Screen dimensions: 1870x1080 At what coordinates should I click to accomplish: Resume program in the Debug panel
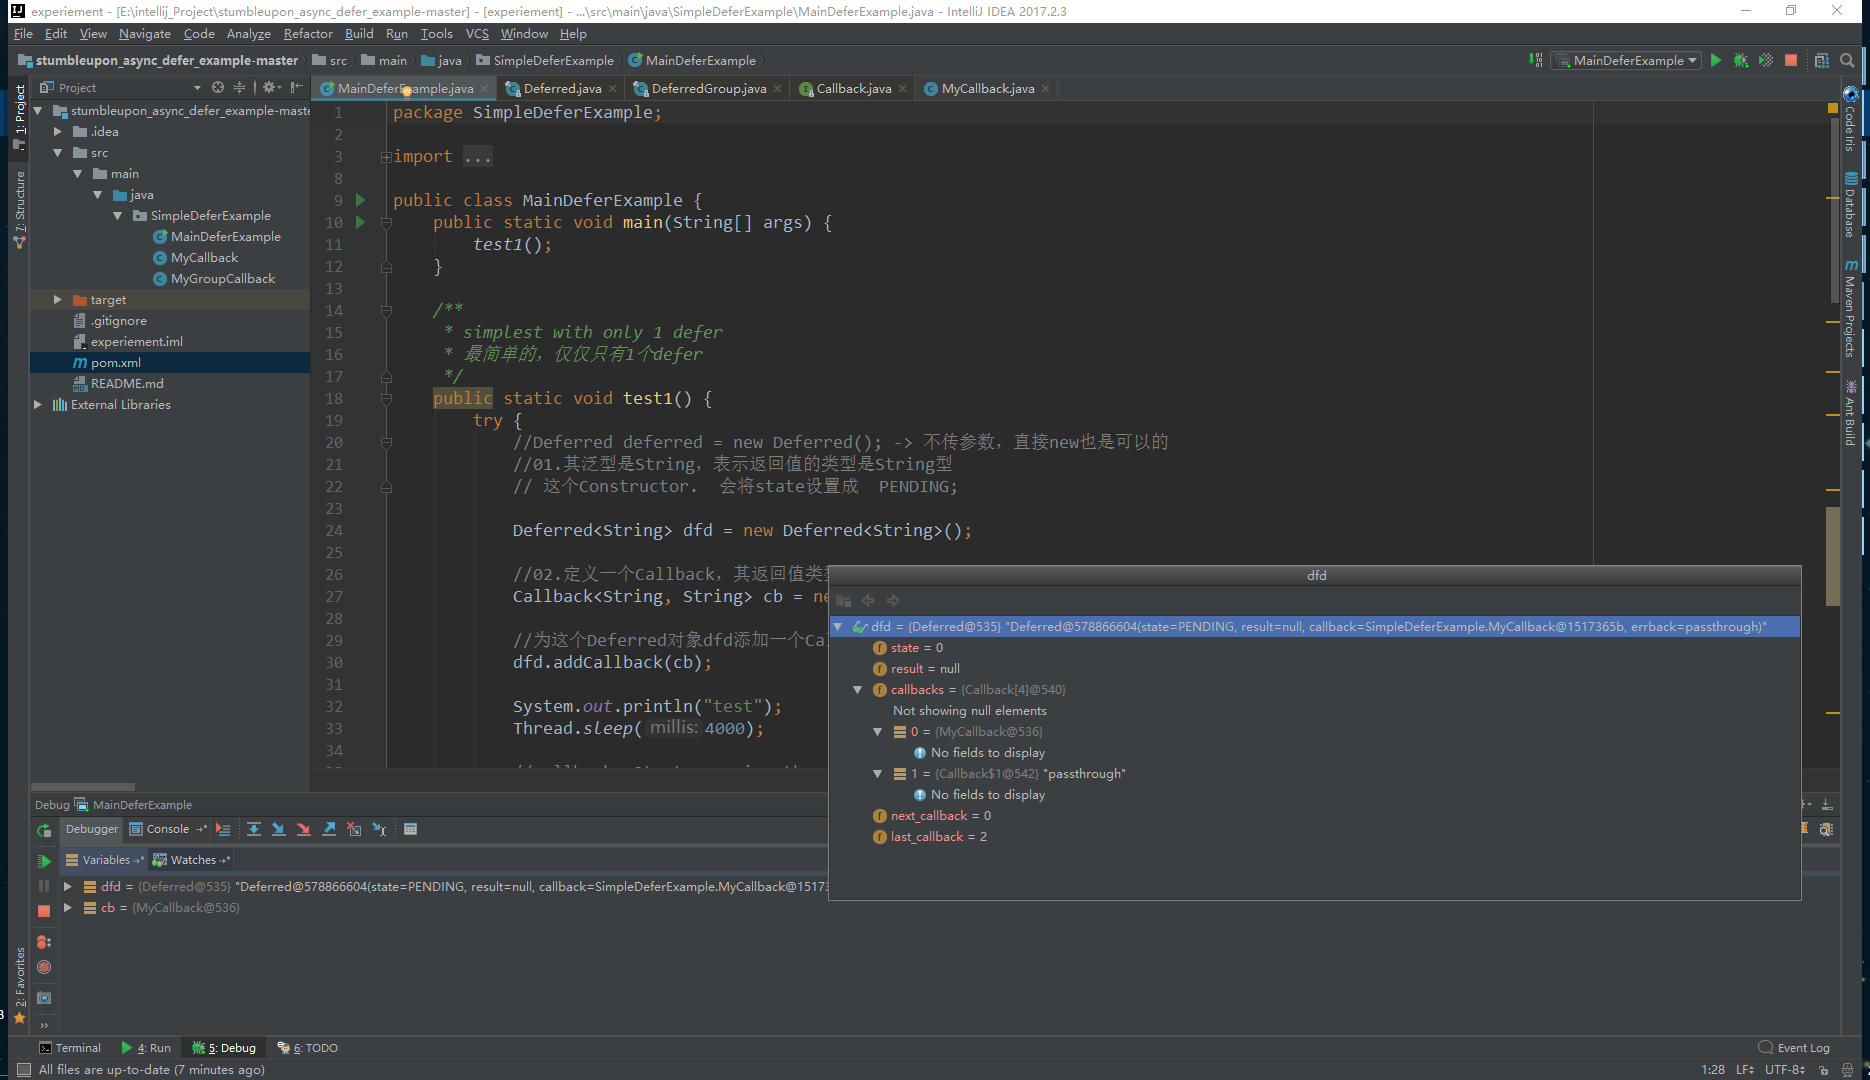point(43,861)
